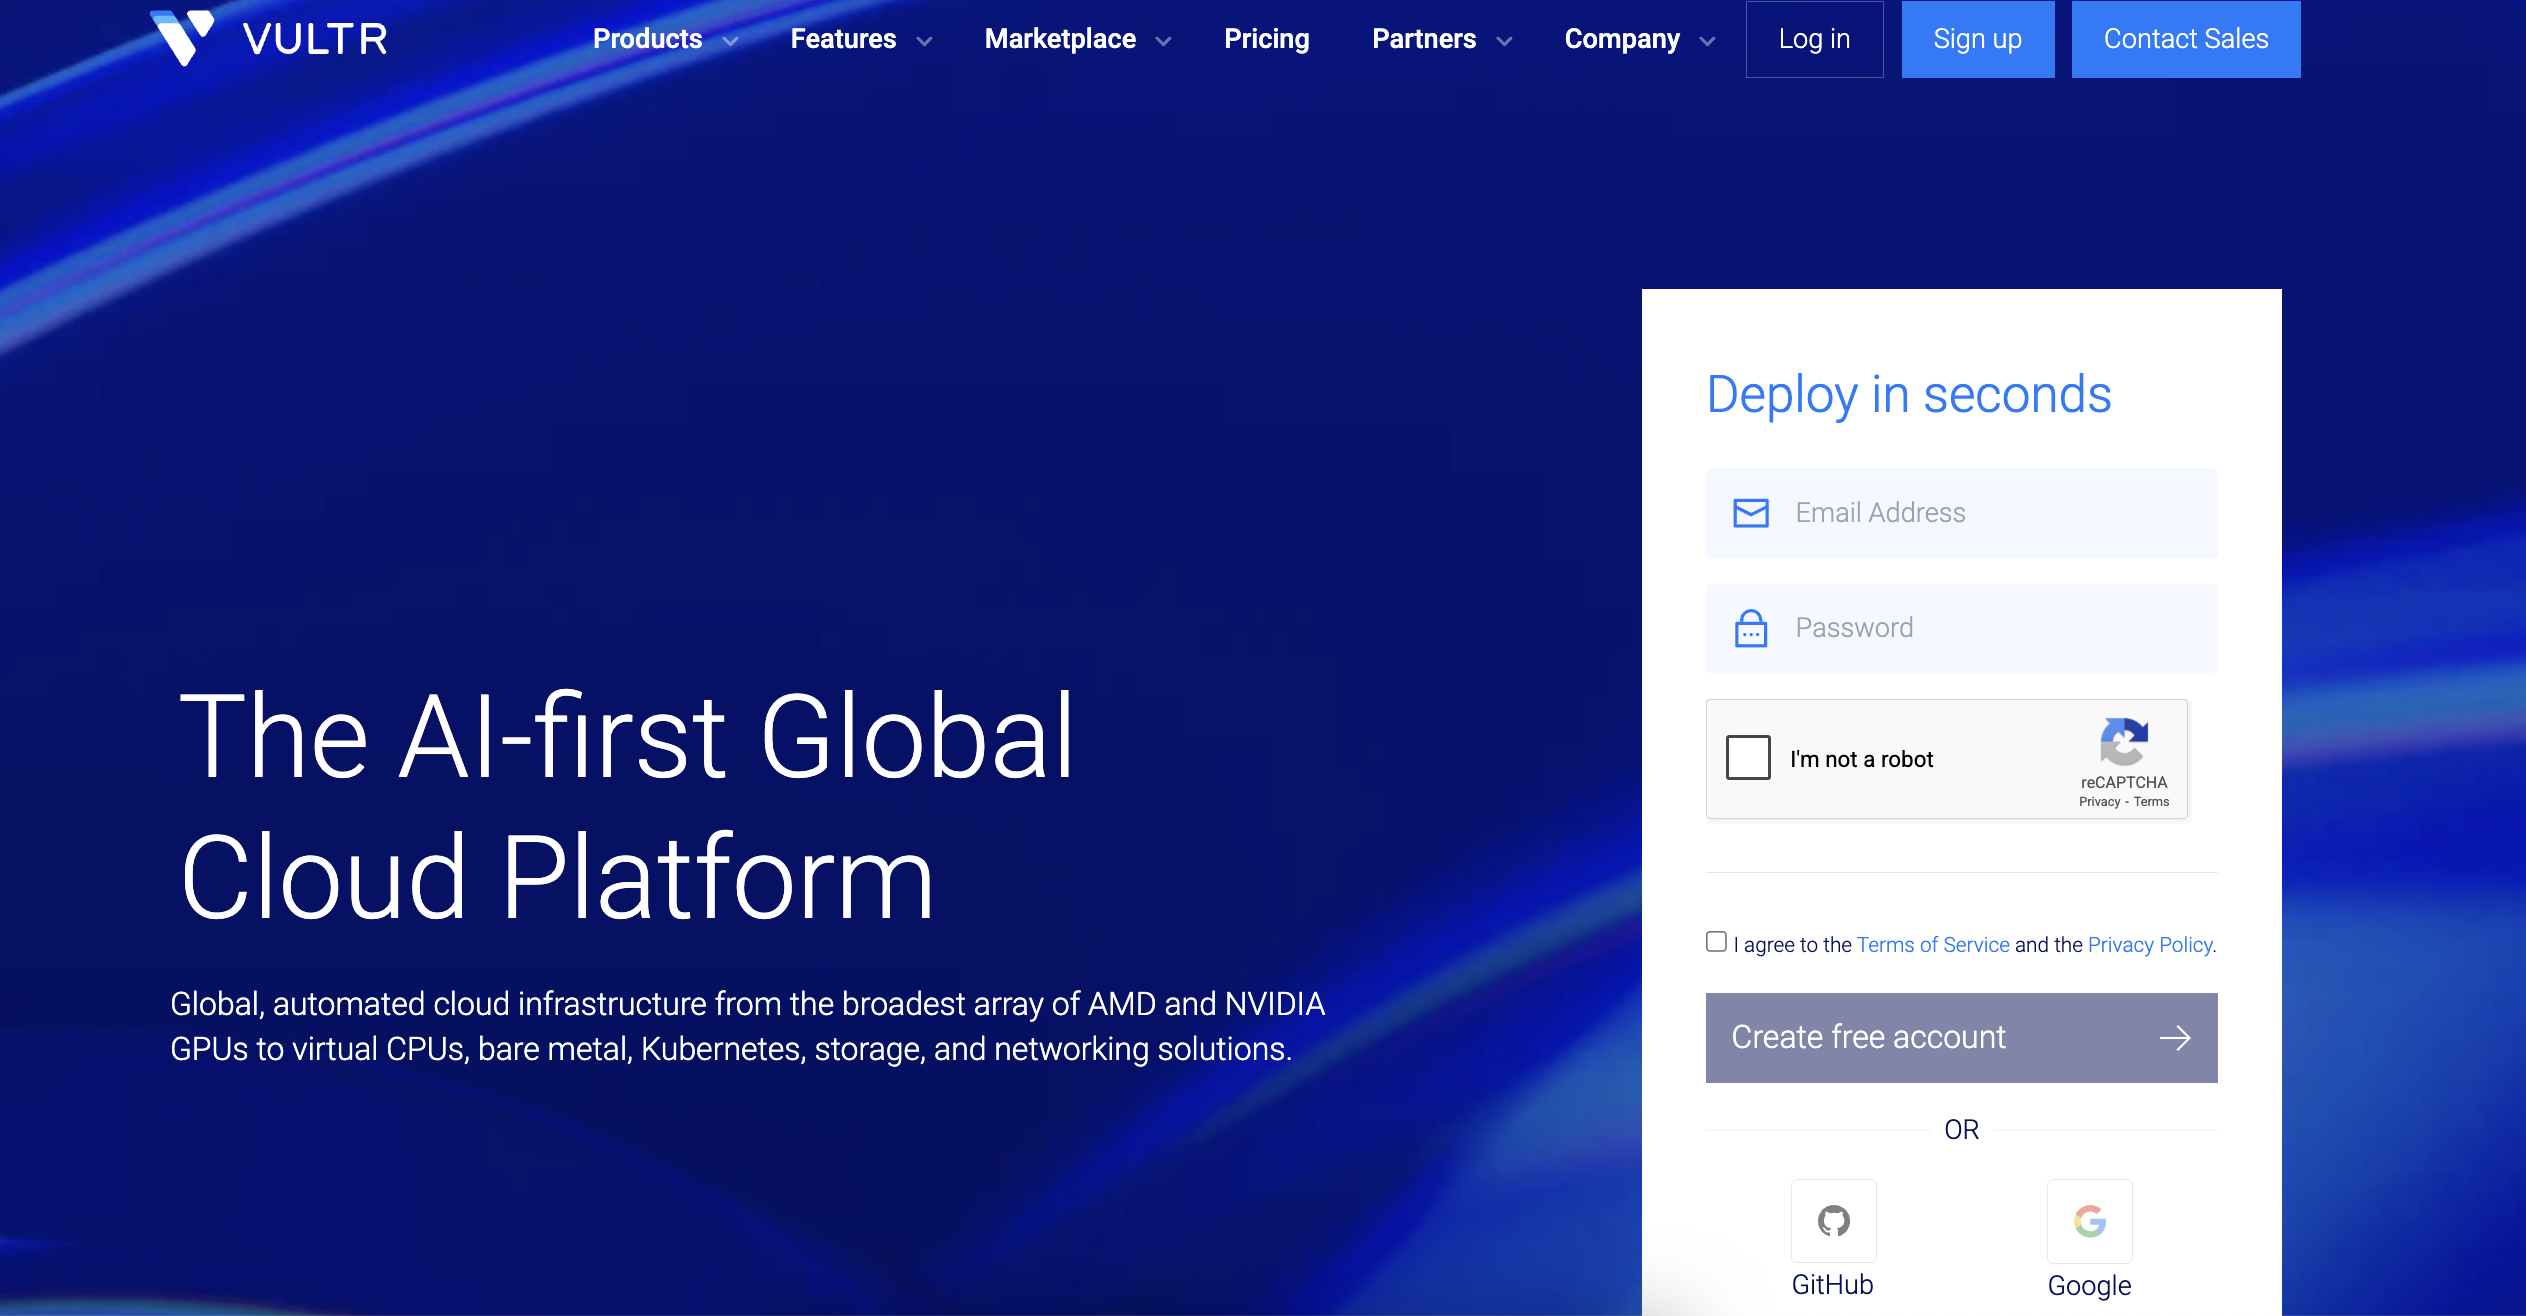Click the arrow inside Create free account
2526x1316 pixels.
tap(2175, 1037)
